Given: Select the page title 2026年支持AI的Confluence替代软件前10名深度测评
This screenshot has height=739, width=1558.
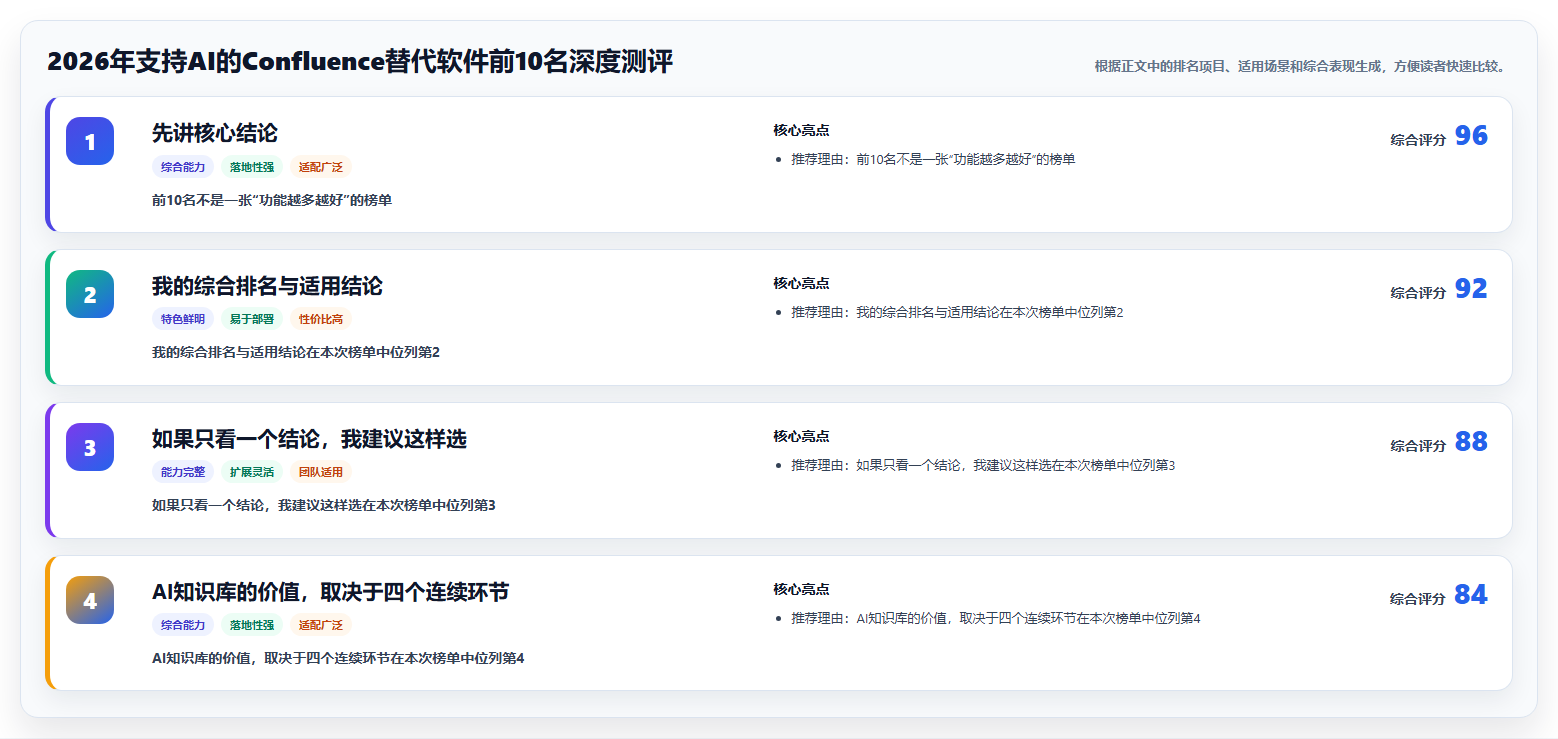Looking at the screenshot, I should click(x=360, y=62).
